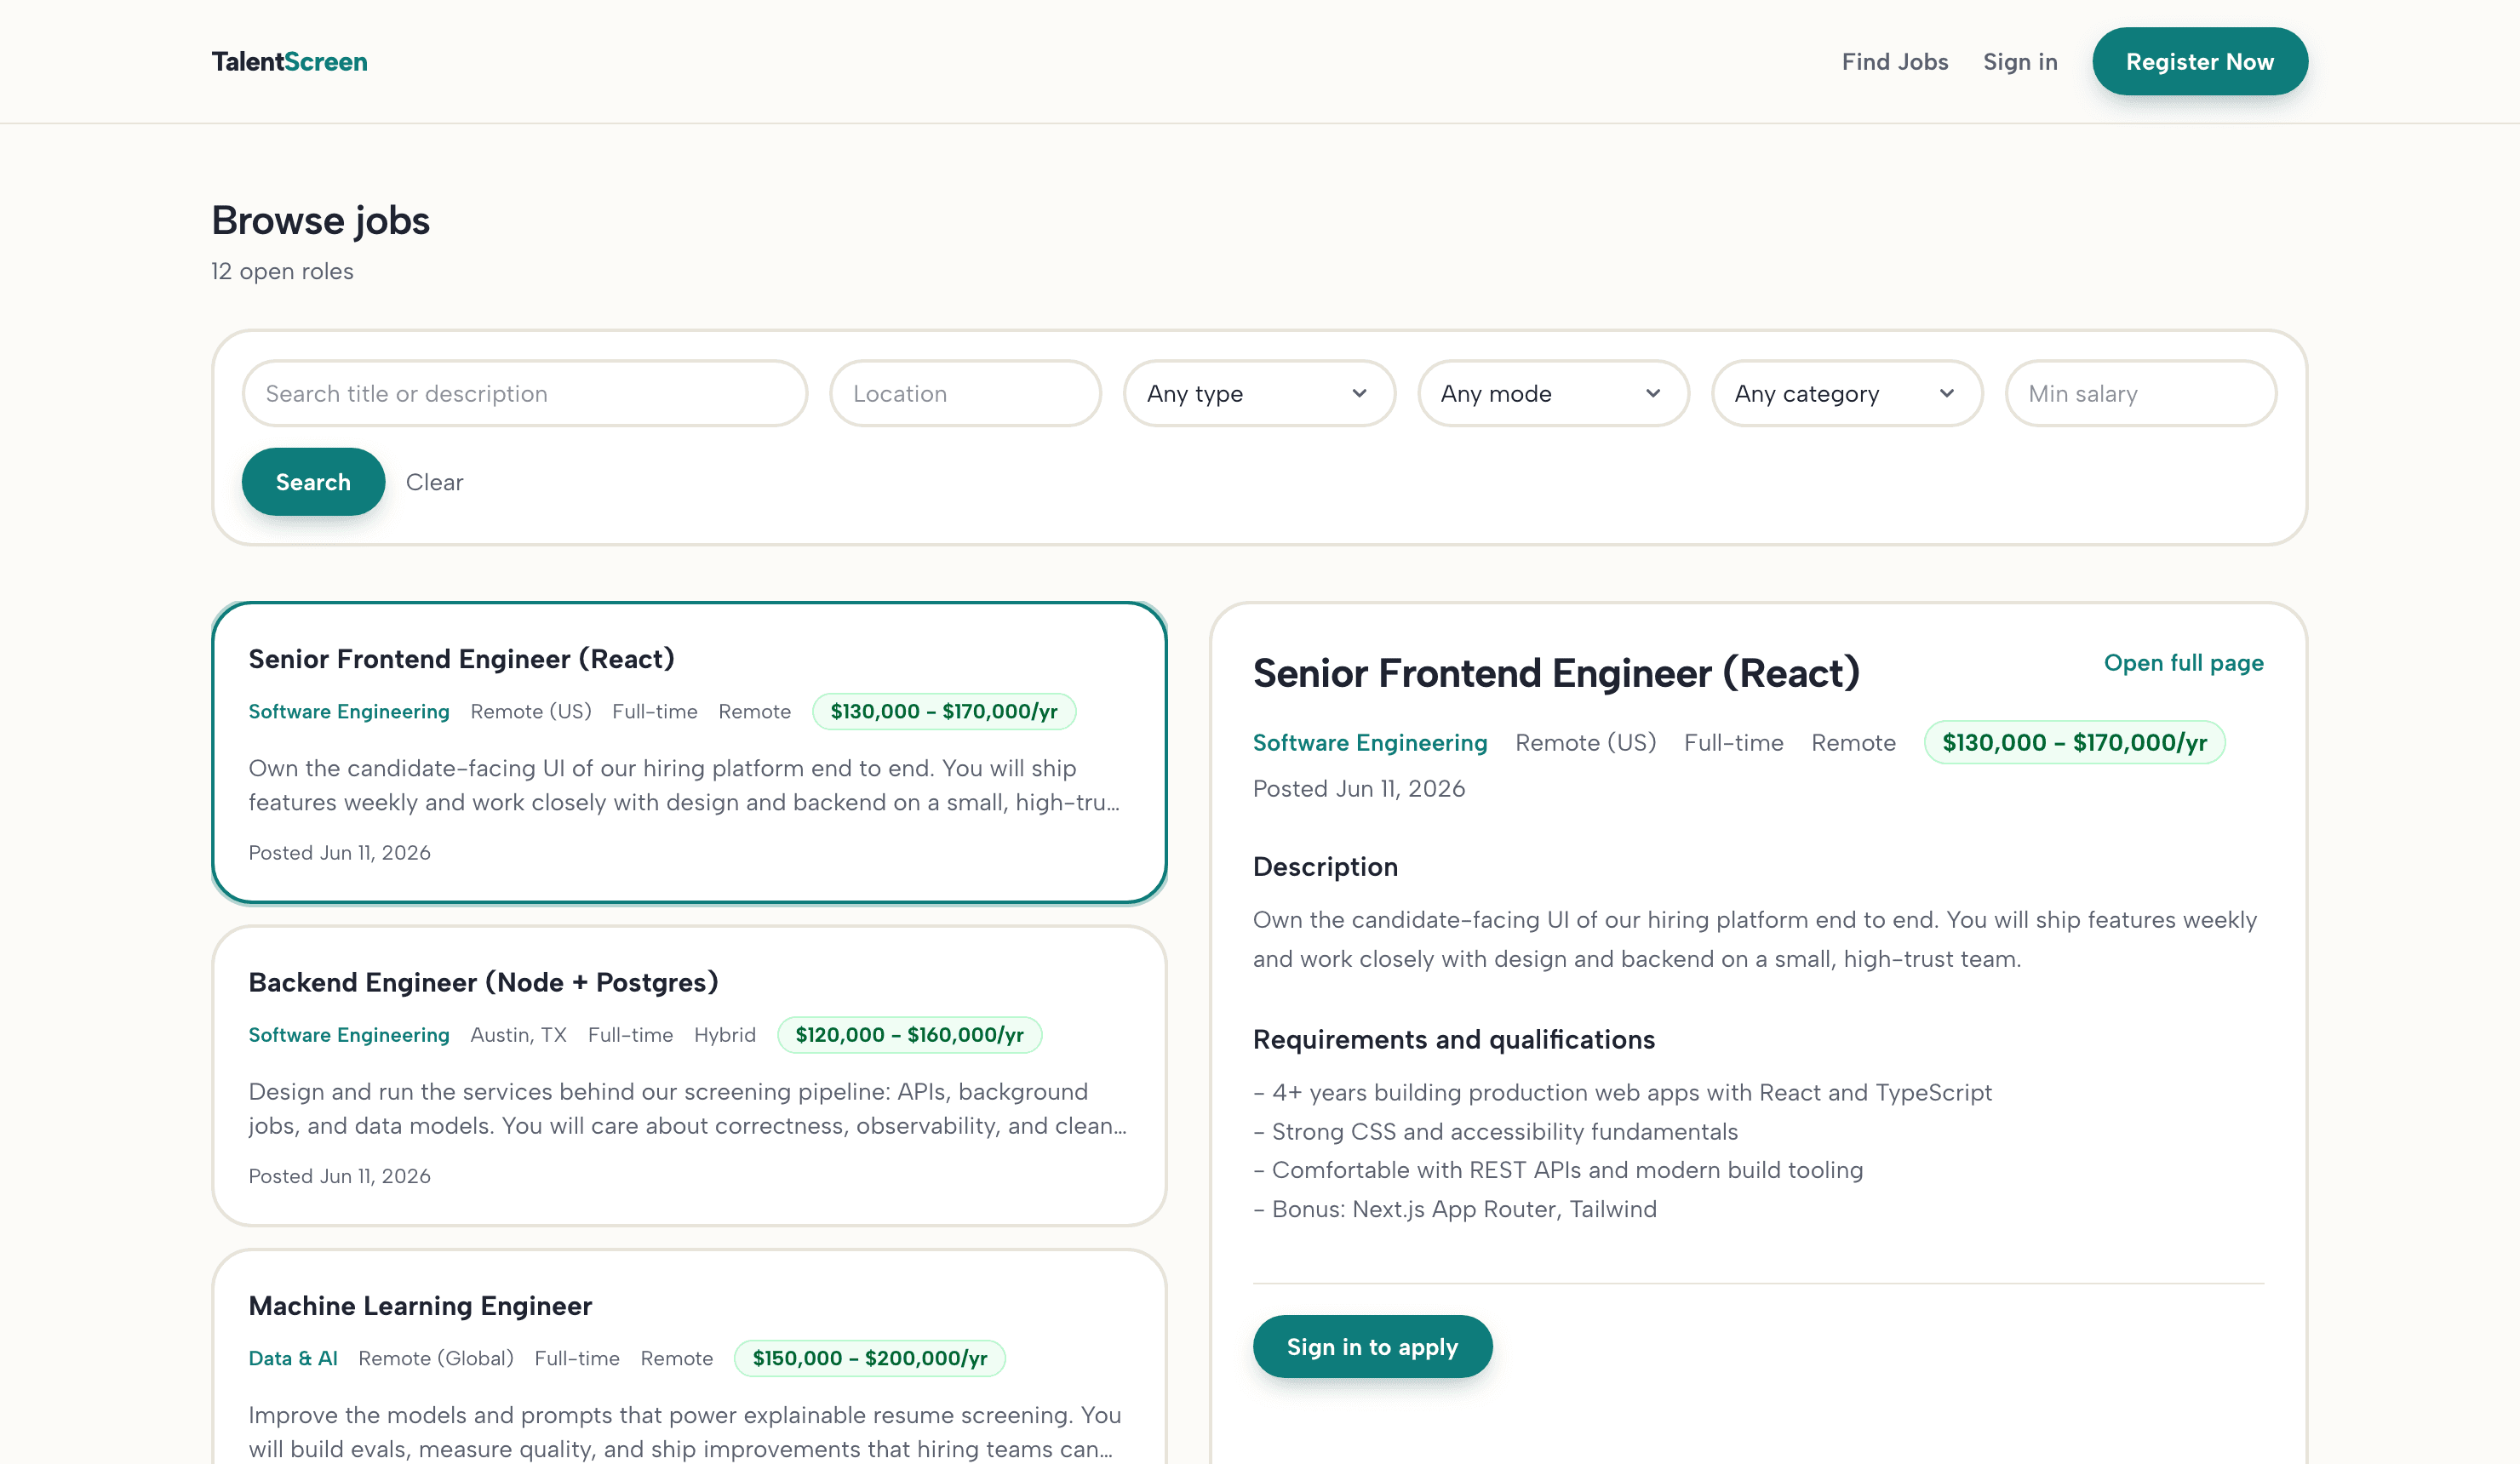The image size is (2520, 1464).
Task: Click the '12 open roles' count text
Action: coord(282,271)
